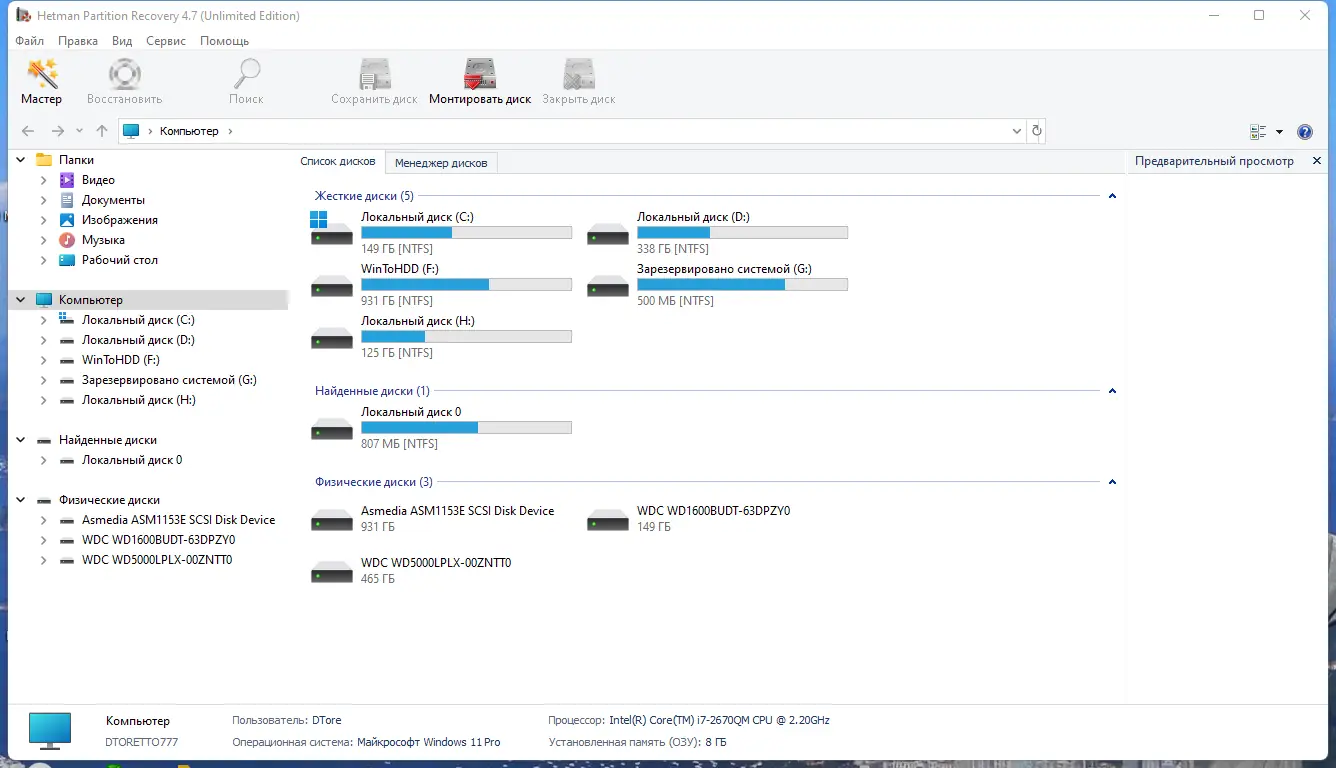This screenshot has height=768, width=1336.
Task: Expand Документы folder in tree
Action: 43,200
